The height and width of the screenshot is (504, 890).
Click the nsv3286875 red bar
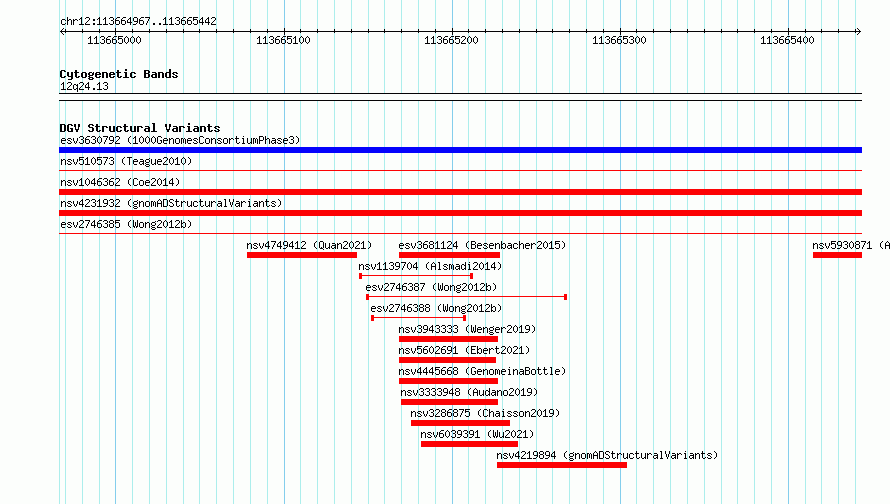click(x=460, y=423)
